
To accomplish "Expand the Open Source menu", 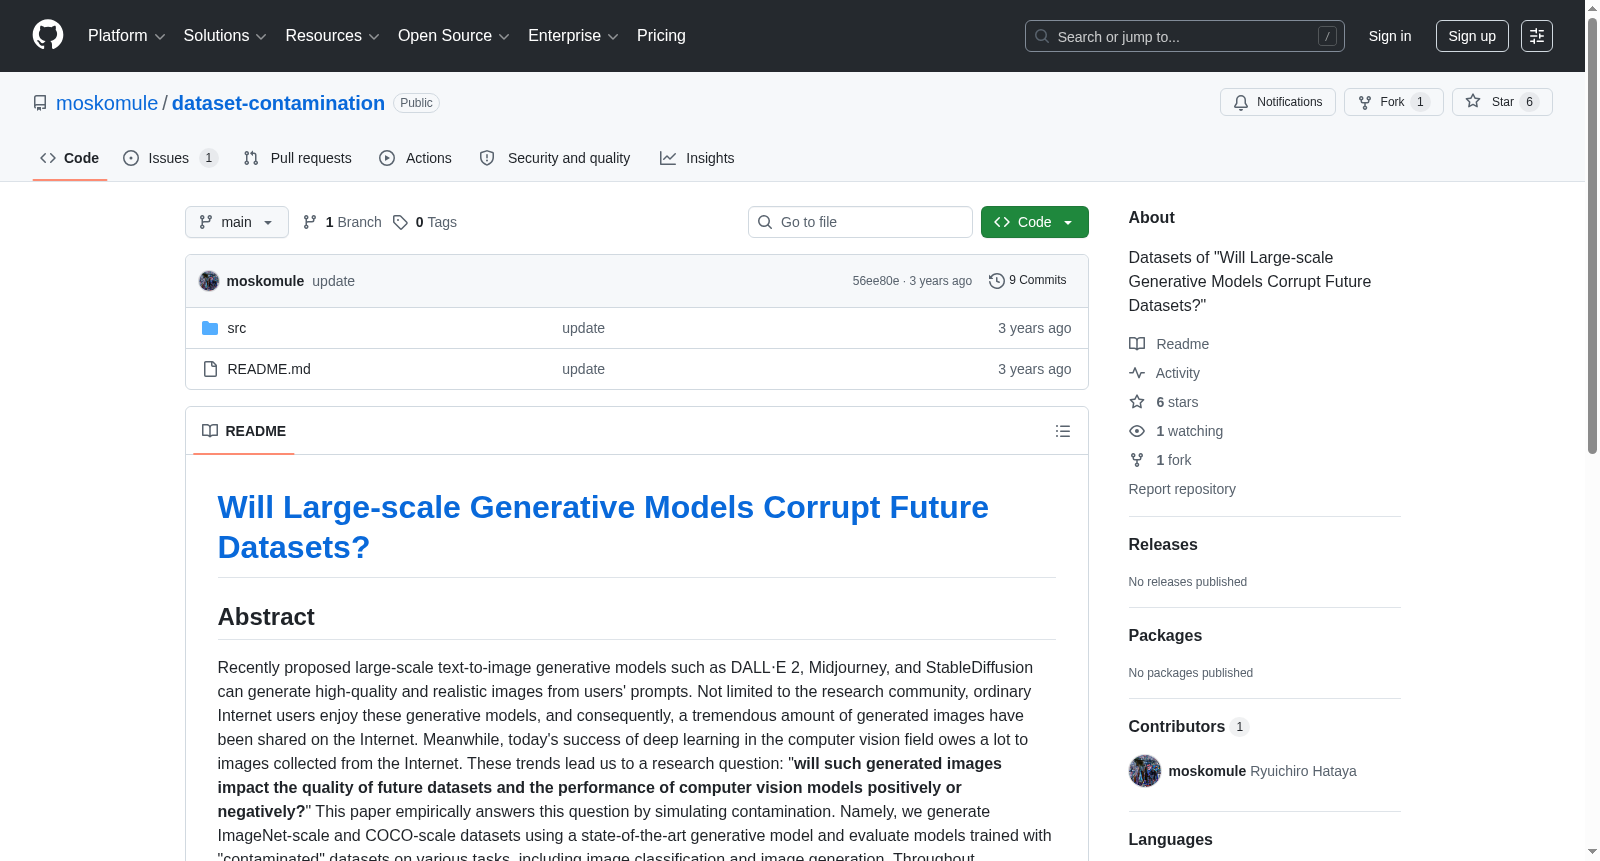I will pyautogui.click(x=453, y=36).
